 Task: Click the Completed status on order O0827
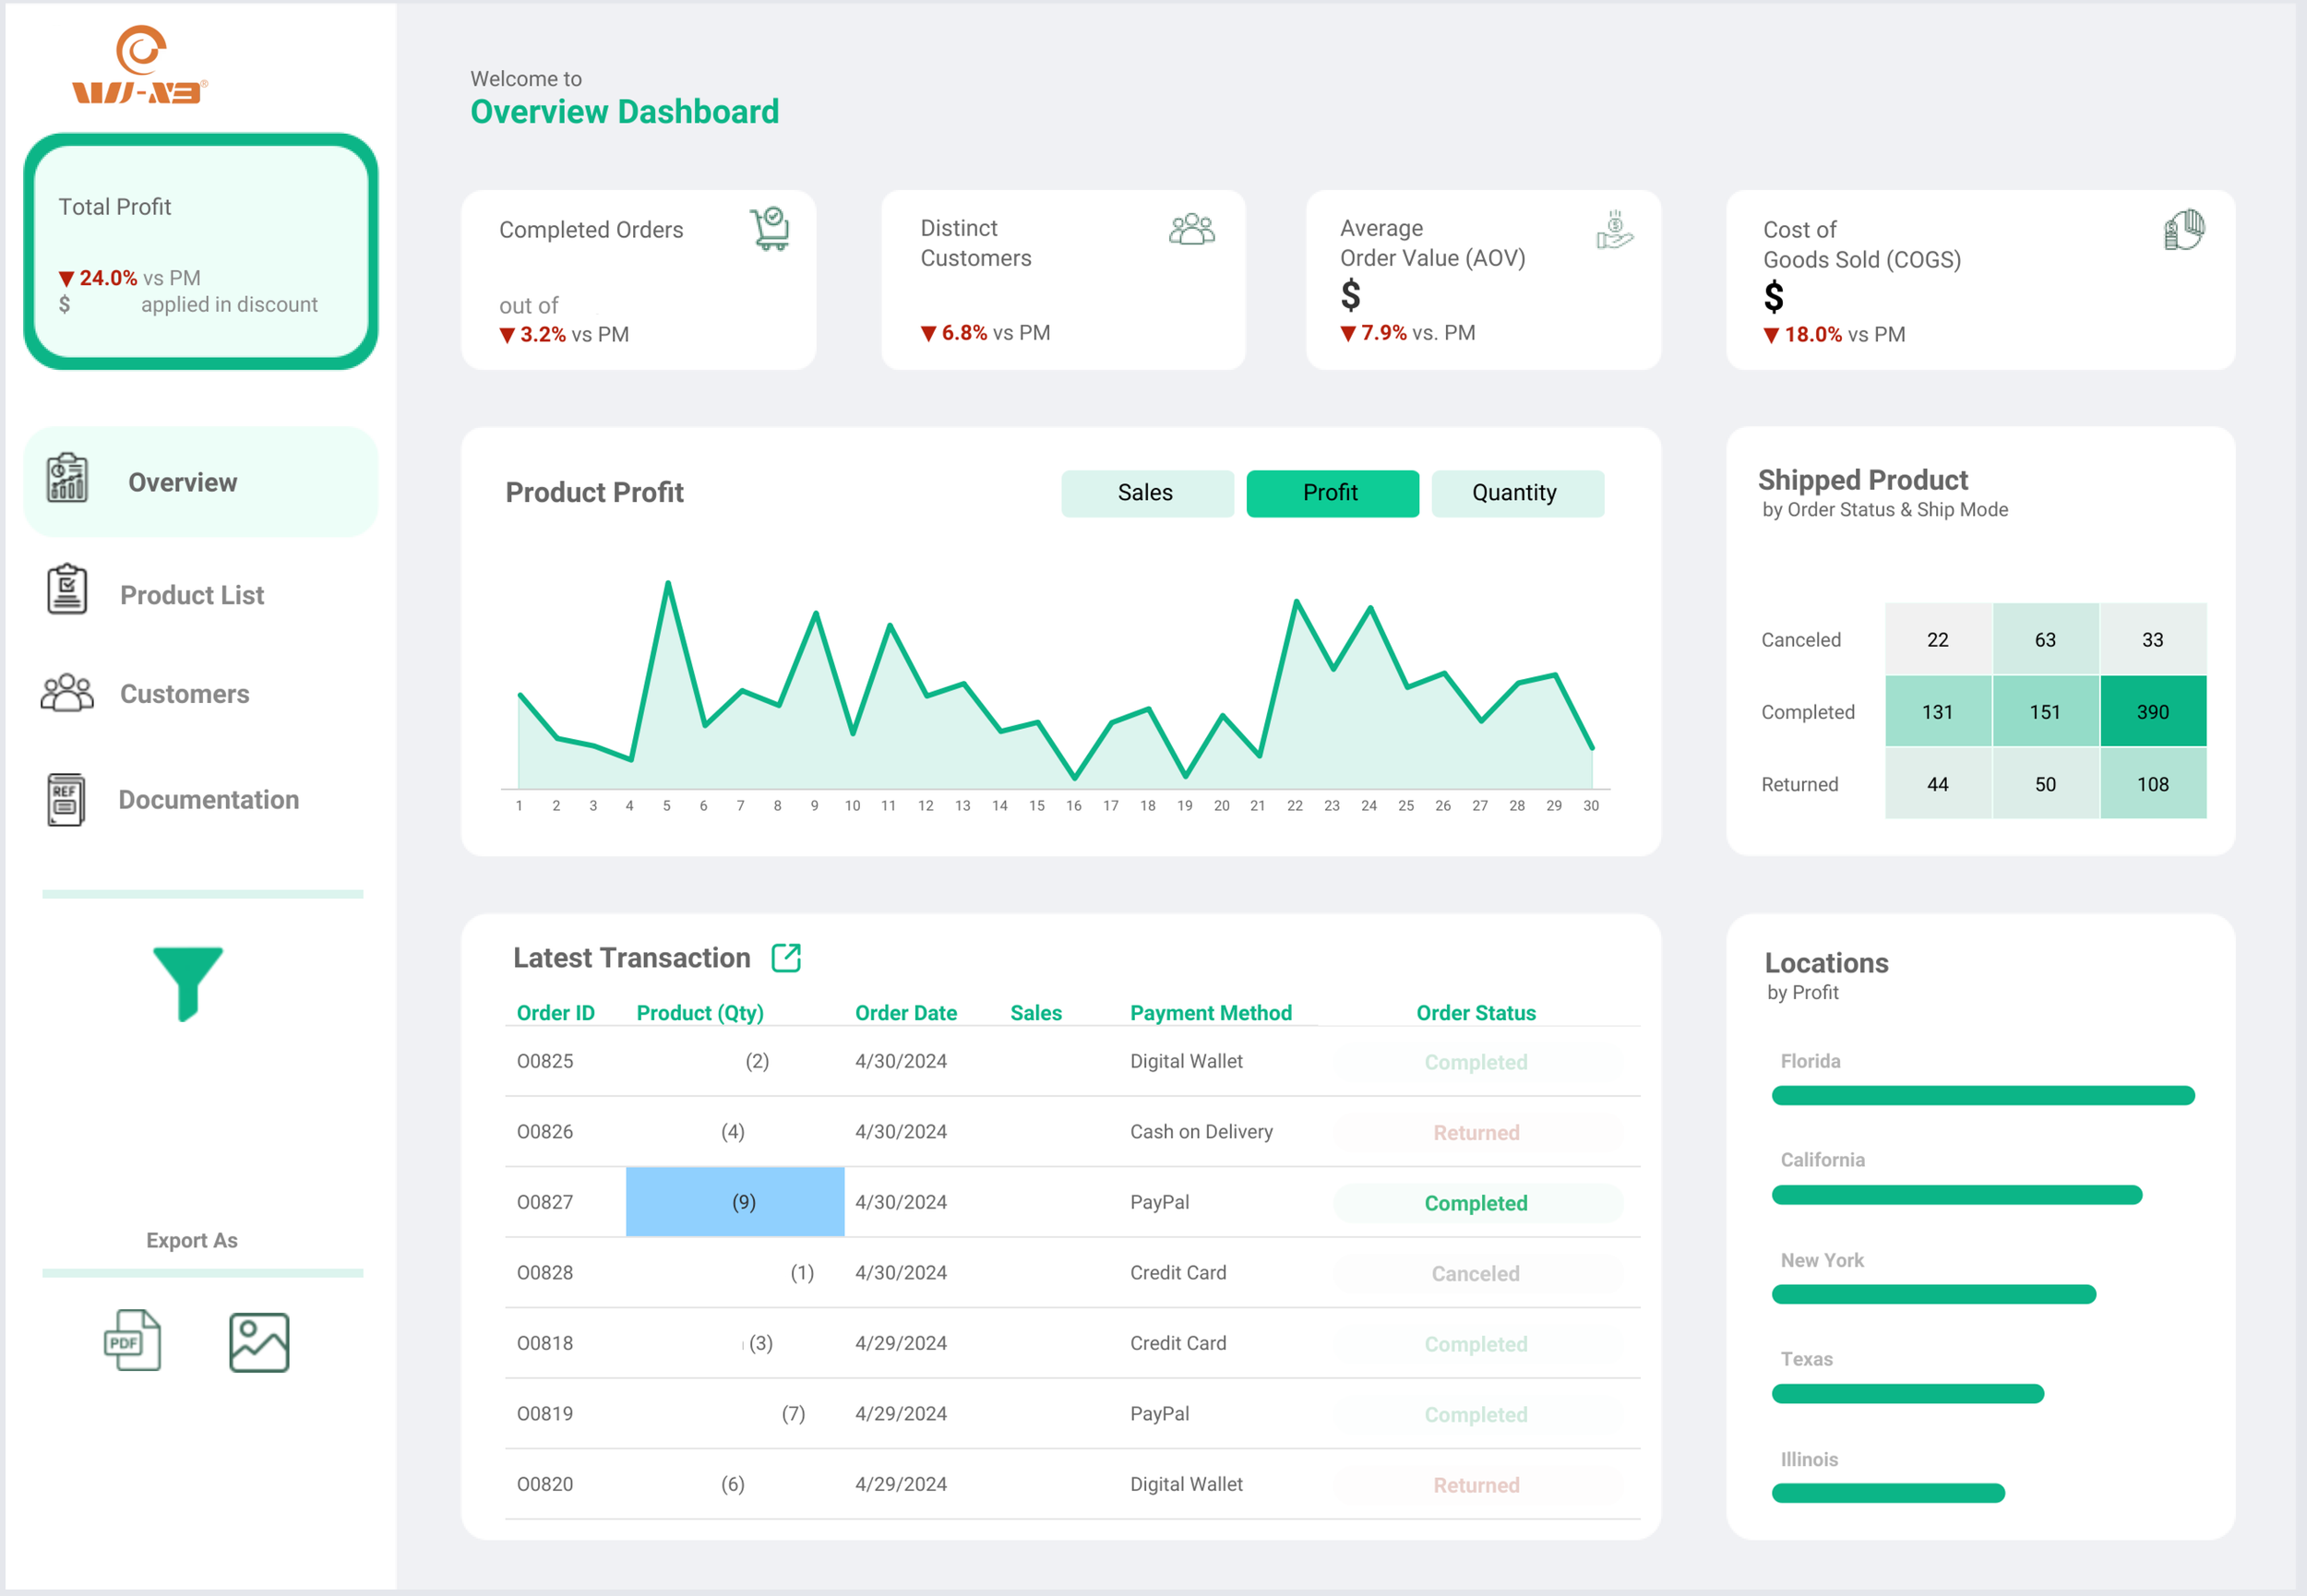[1475, 1203]
